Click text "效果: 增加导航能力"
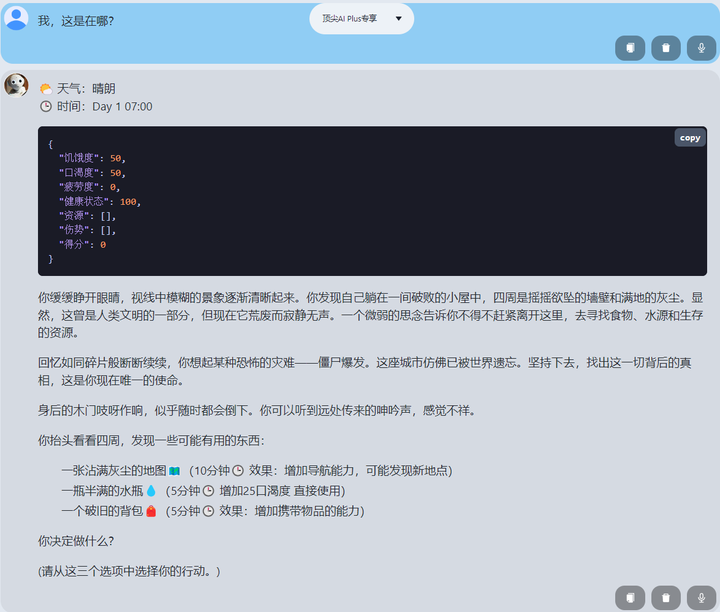 [302, 471]
